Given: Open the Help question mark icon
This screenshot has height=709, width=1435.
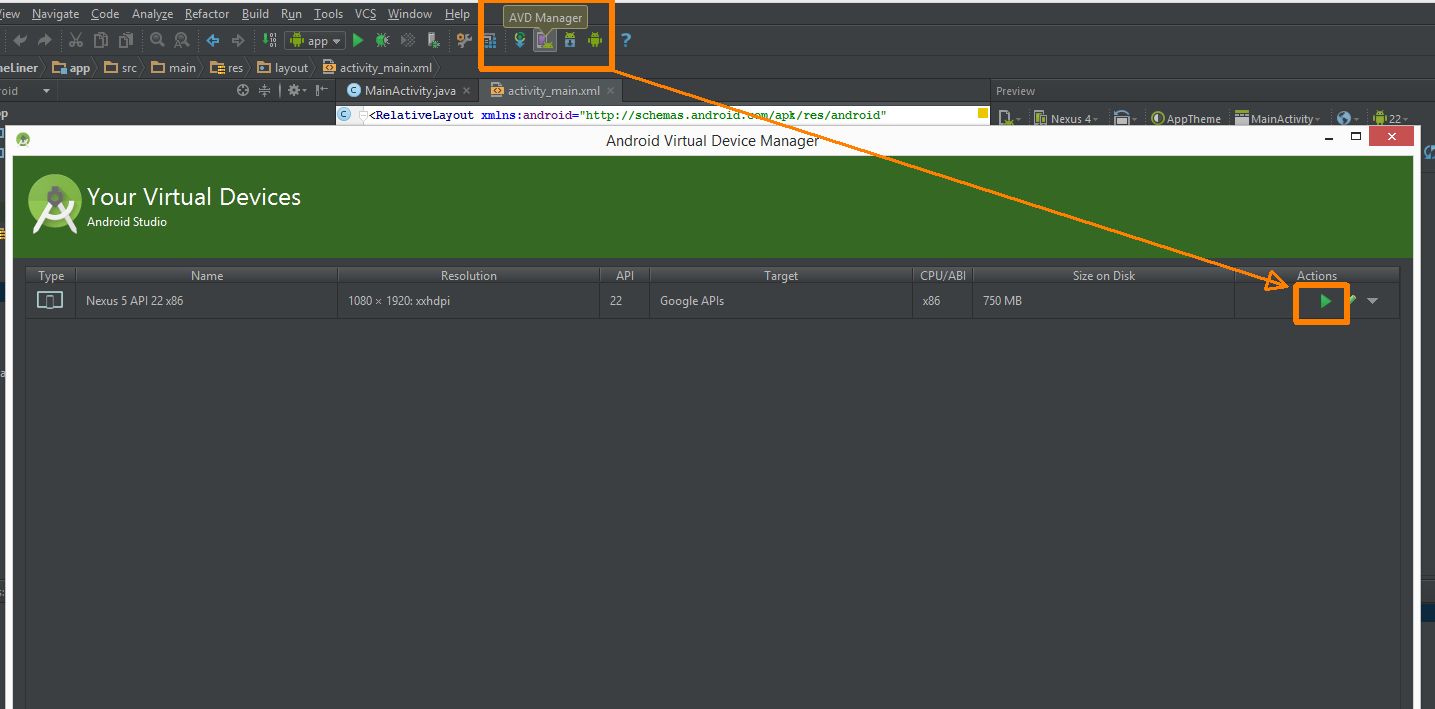Looking at the screenshot, I should [x=626, y=40].
